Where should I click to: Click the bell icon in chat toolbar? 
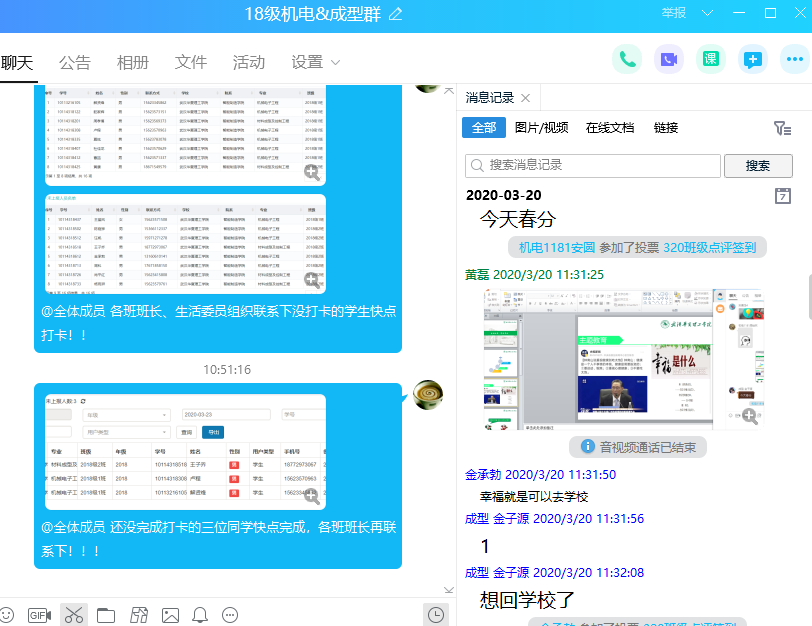click(x=200, y=615)
